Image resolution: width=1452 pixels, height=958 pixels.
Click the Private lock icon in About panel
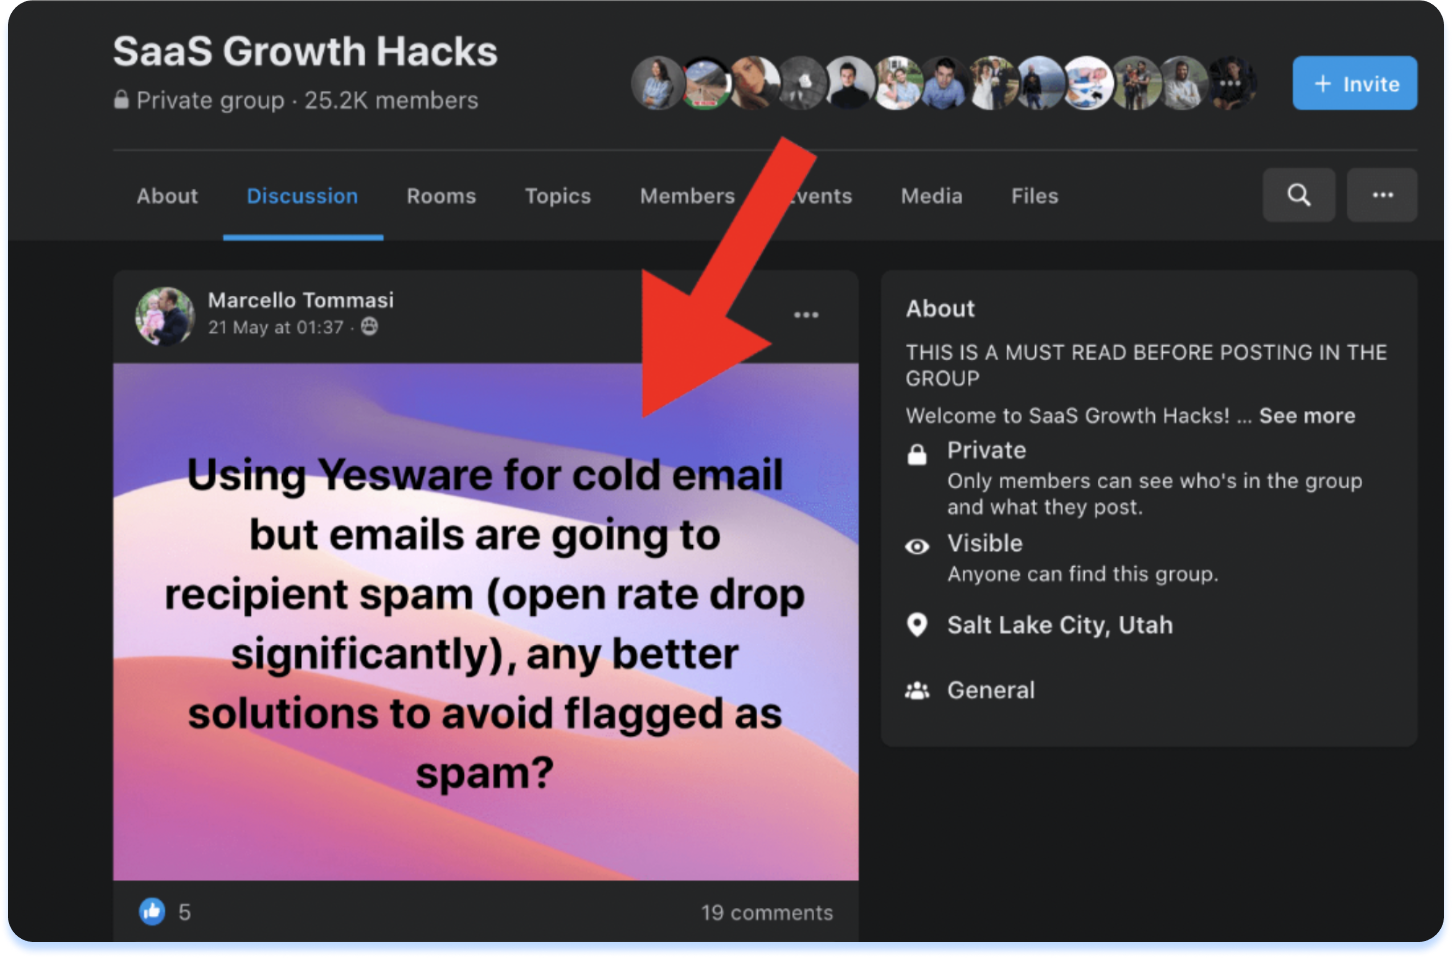pyautogui.click(x=917, y=455)
